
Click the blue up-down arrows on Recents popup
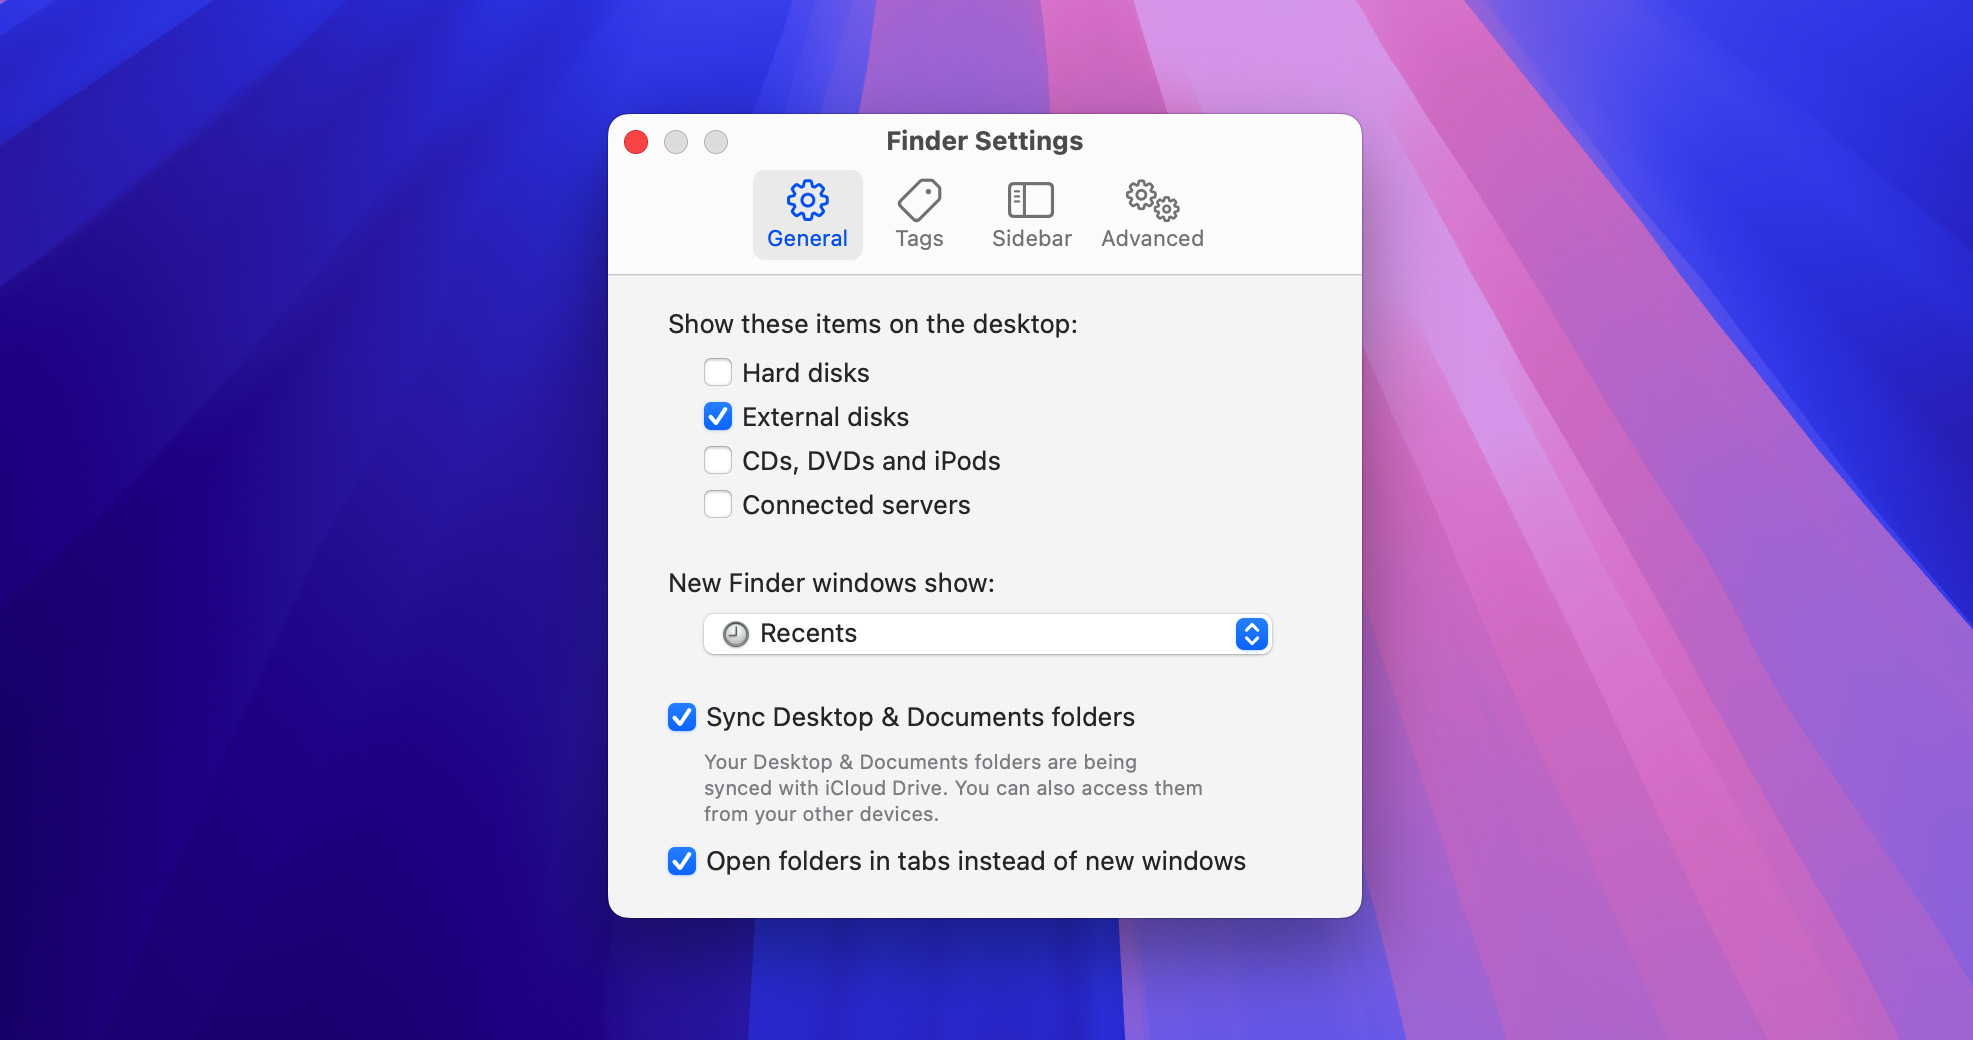(1251, 634)
